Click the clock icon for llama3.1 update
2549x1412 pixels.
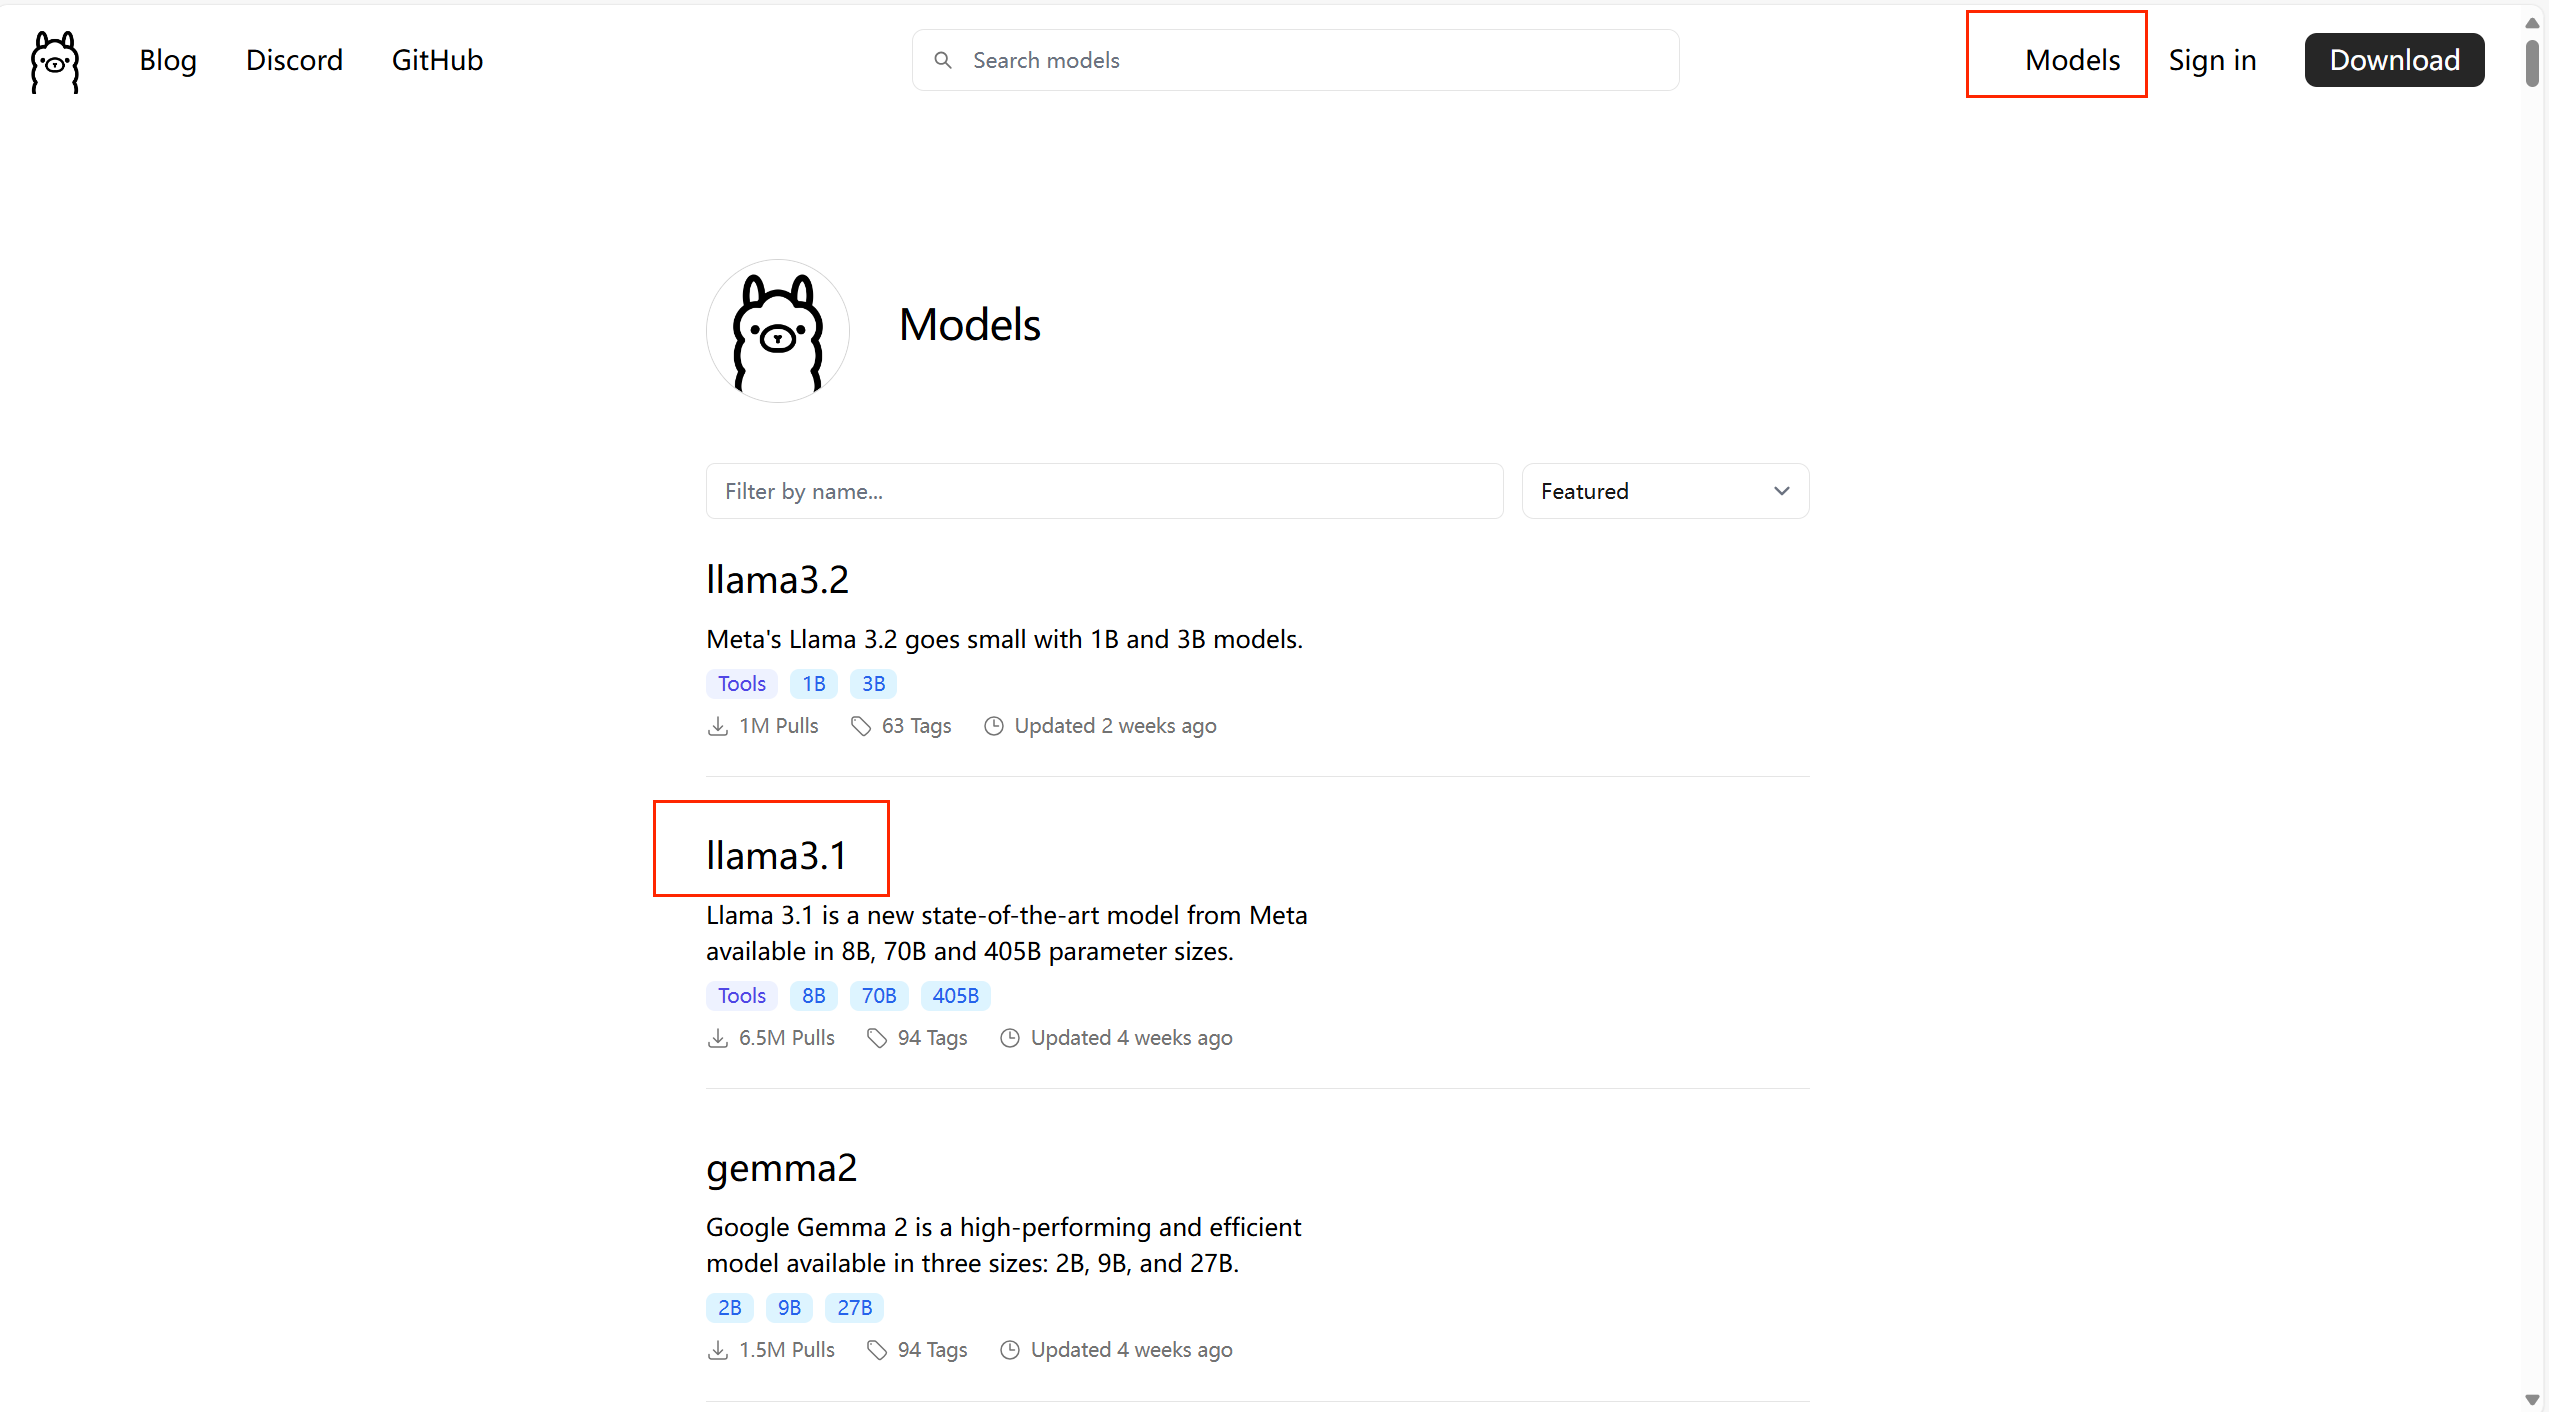[1010, 1038]
